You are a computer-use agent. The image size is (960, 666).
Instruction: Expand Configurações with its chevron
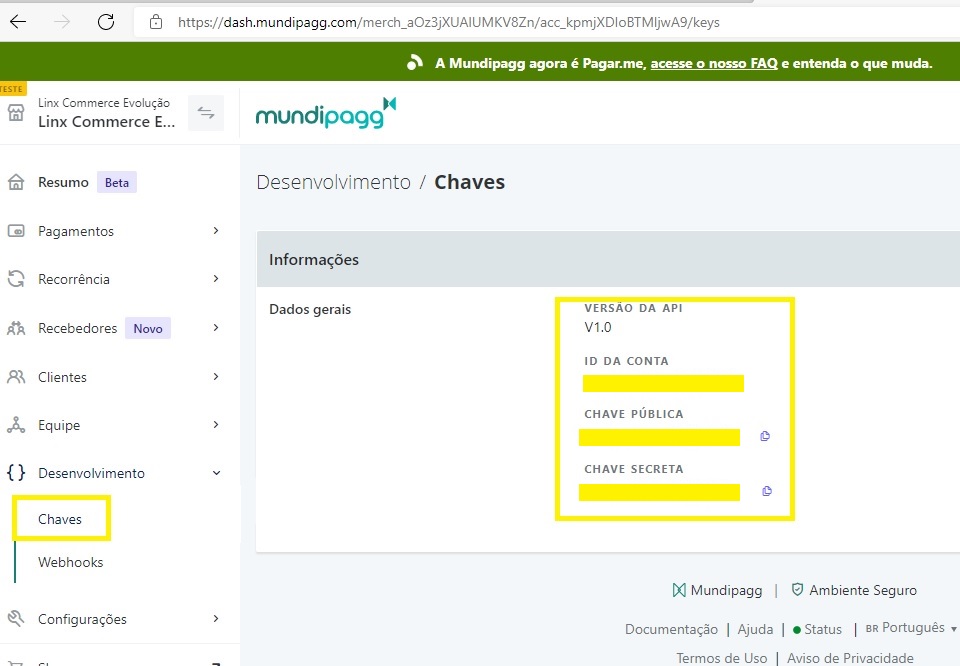click(216, 619)
